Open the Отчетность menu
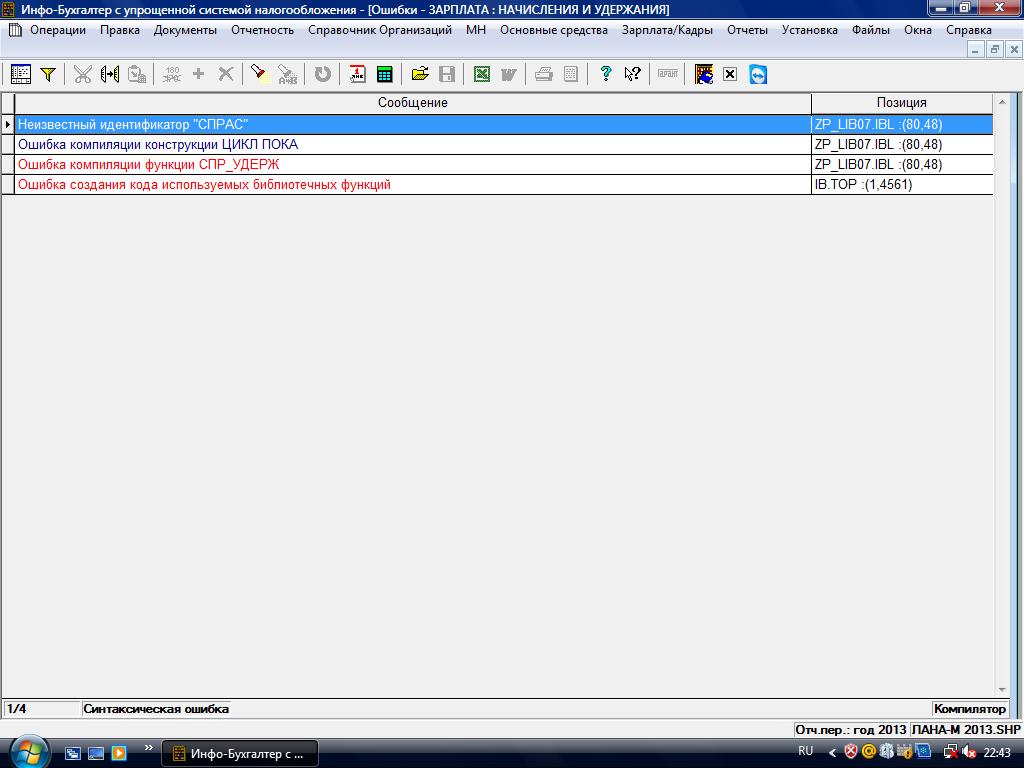 (262, 30)
